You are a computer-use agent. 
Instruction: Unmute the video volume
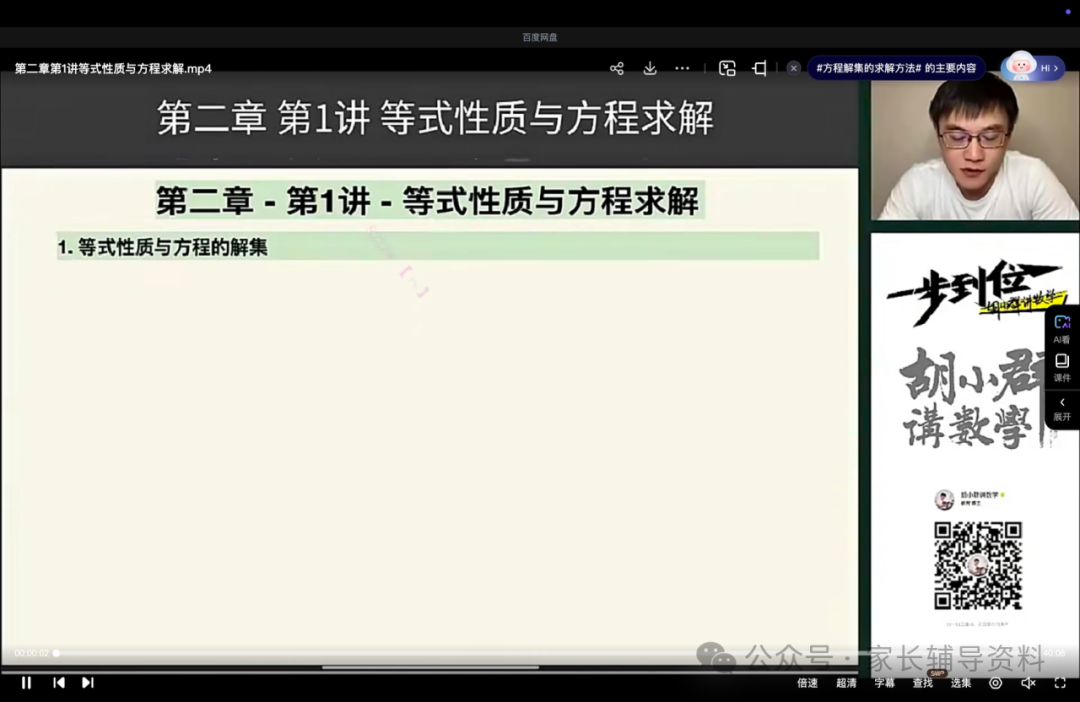tap(1028, 683)
